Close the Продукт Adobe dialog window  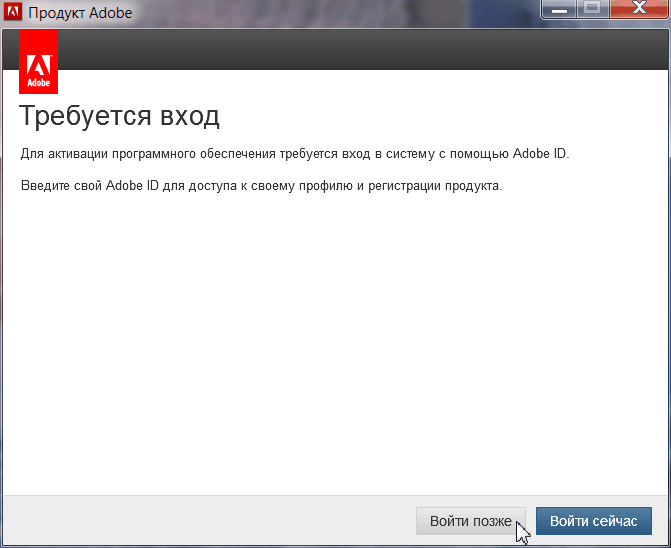coord(636,10)
